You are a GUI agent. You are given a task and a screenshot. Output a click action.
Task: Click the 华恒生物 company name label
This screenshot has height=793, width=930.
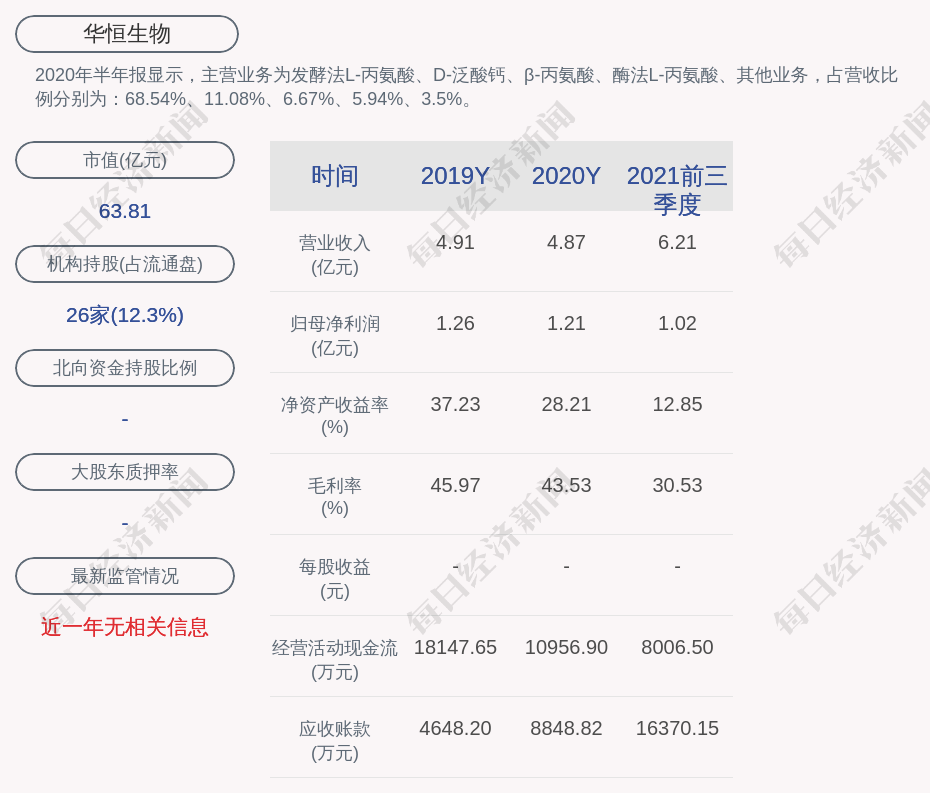[x=127, y=34]
